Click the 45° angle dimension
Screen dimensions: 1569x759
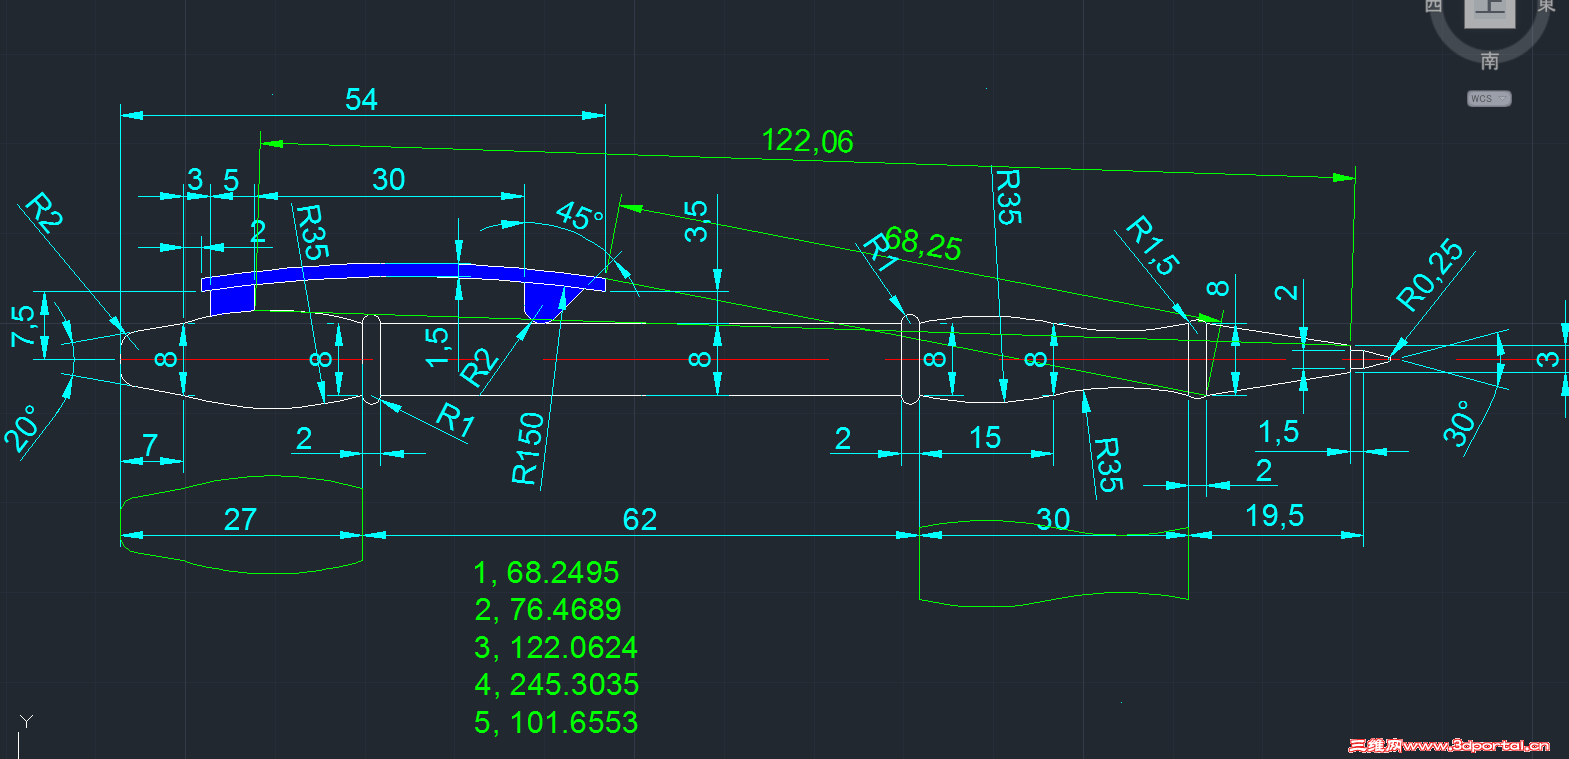[580, 216]
